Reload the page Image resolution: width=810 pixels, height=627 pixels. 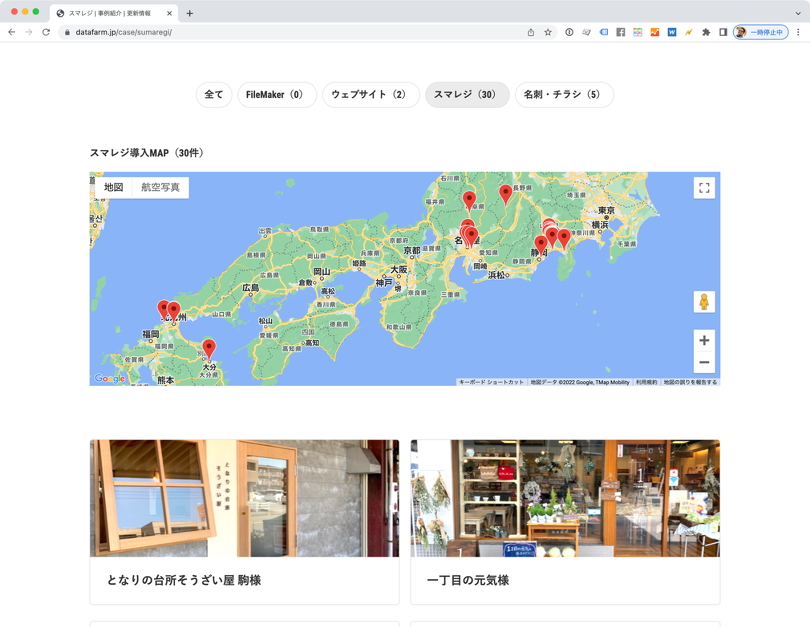coord(46,32)
